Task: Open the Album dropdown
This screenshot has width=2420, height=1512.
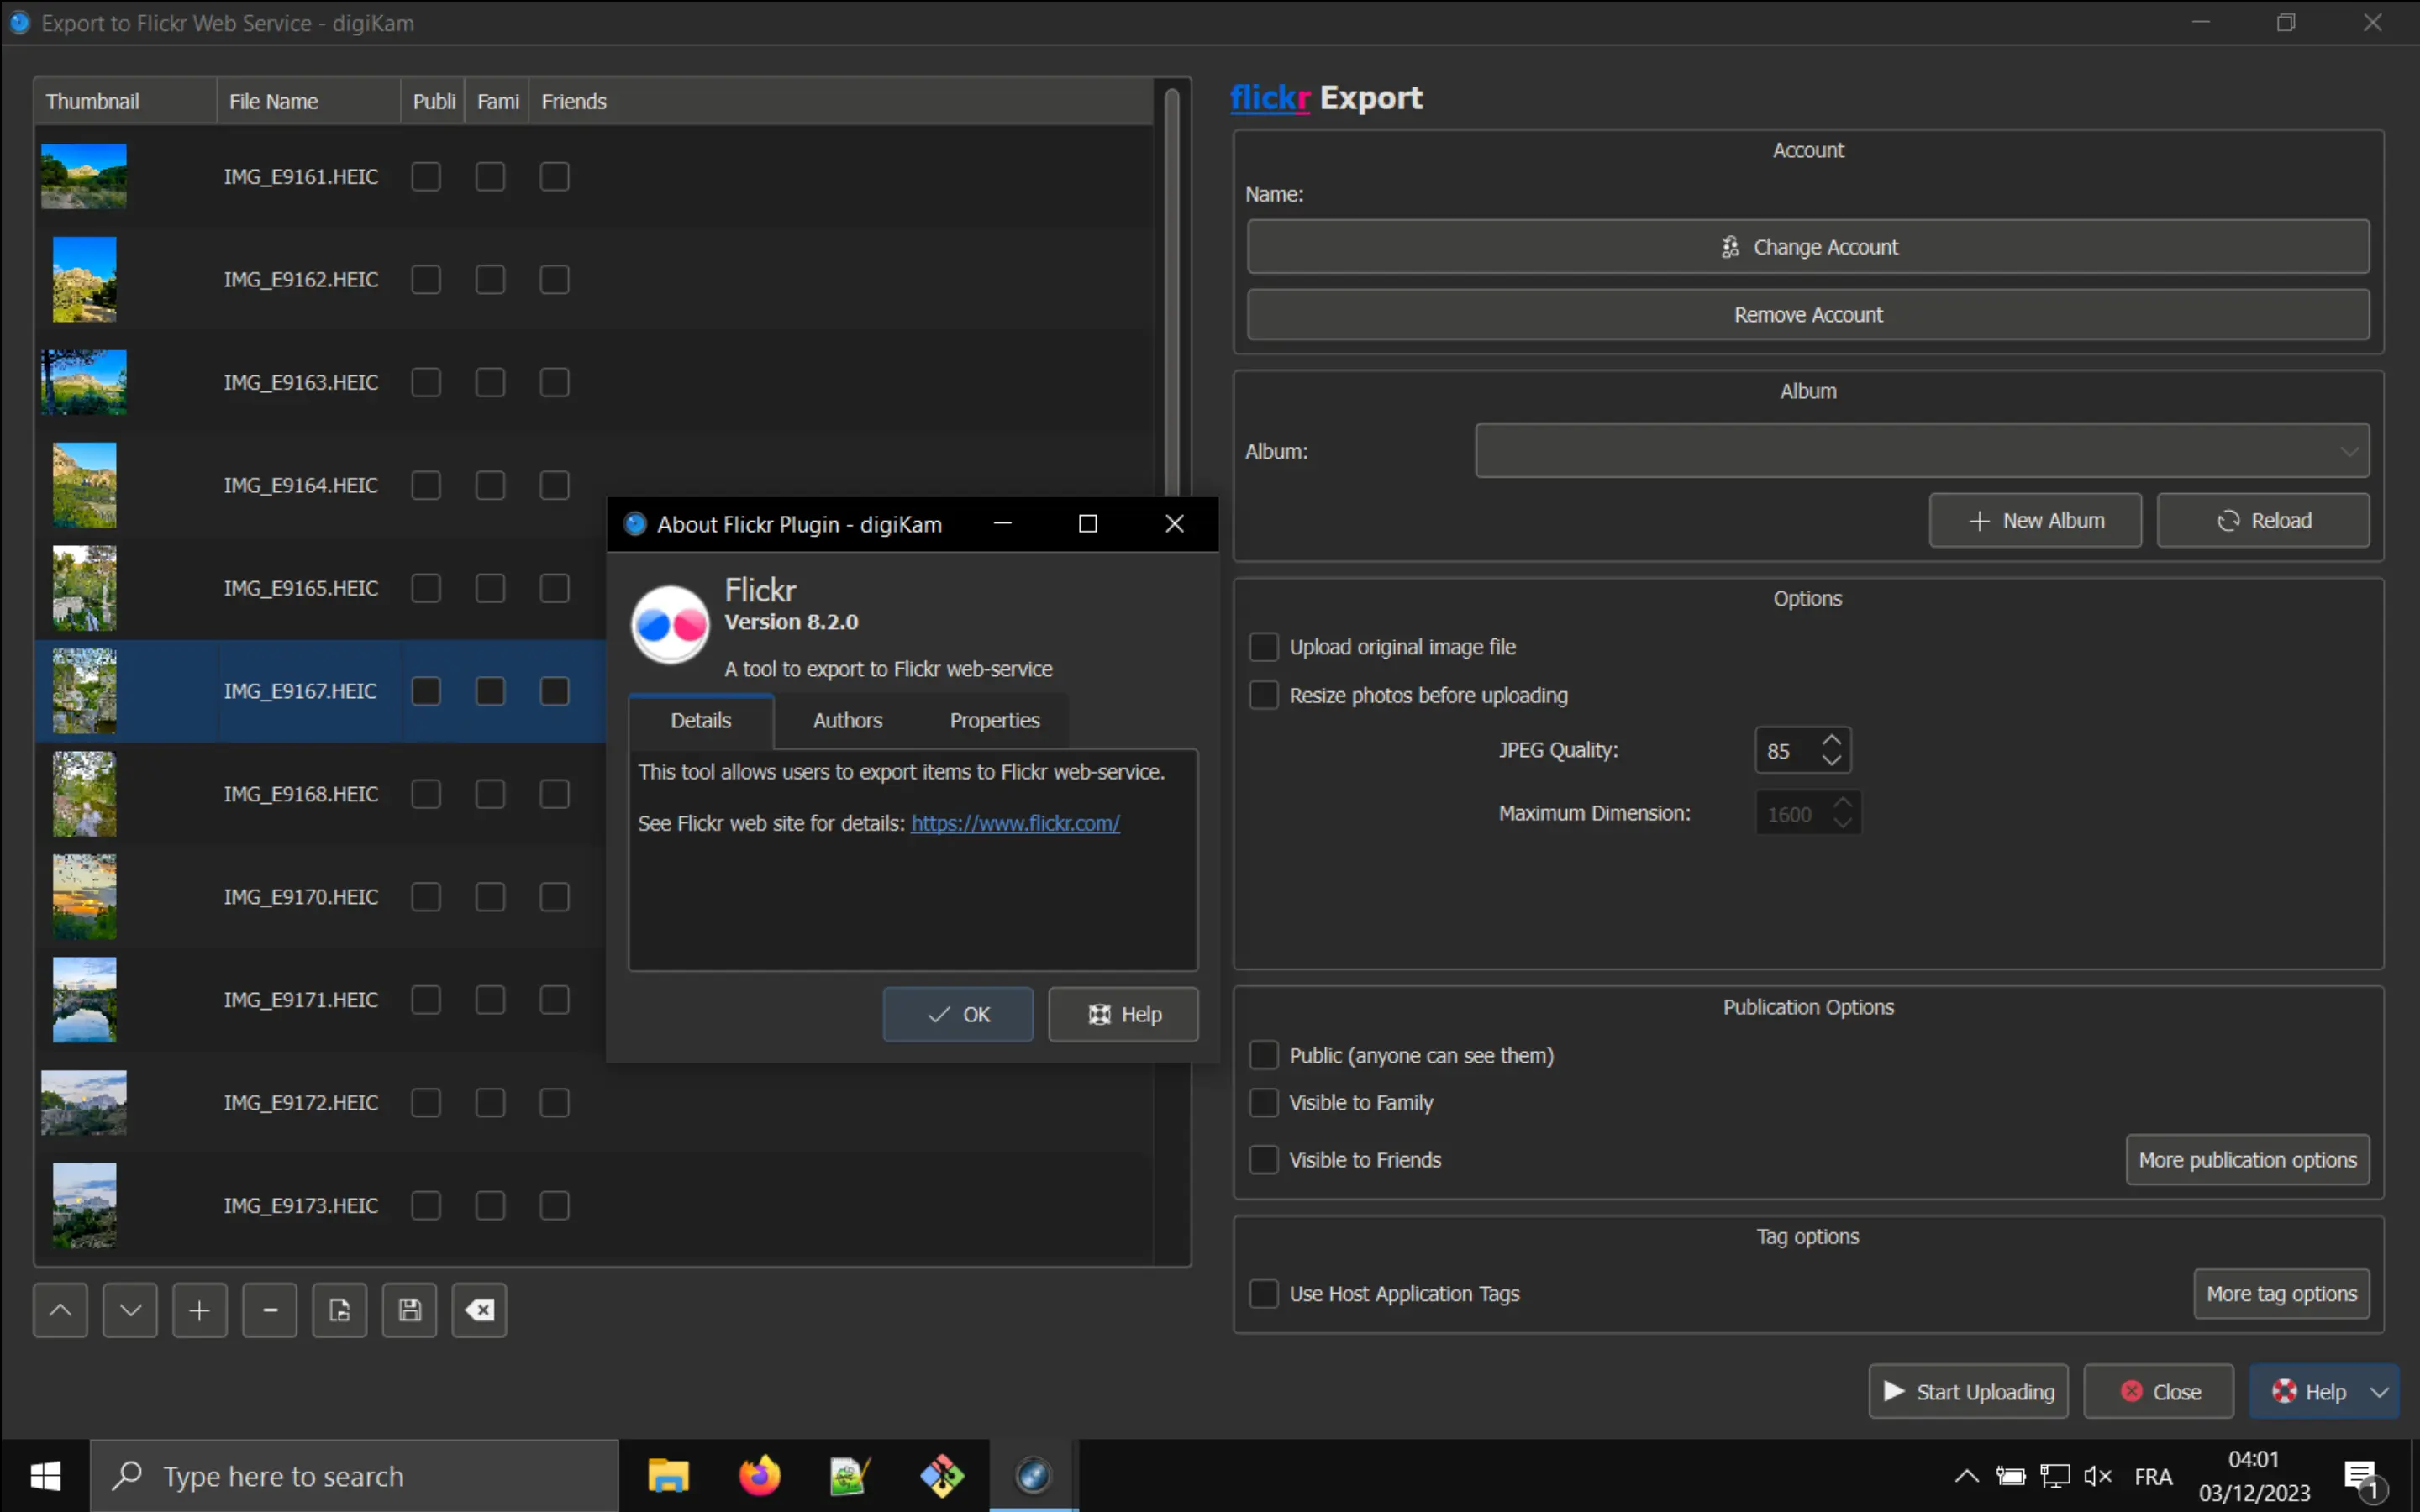Action: (x=2348, y=450)
